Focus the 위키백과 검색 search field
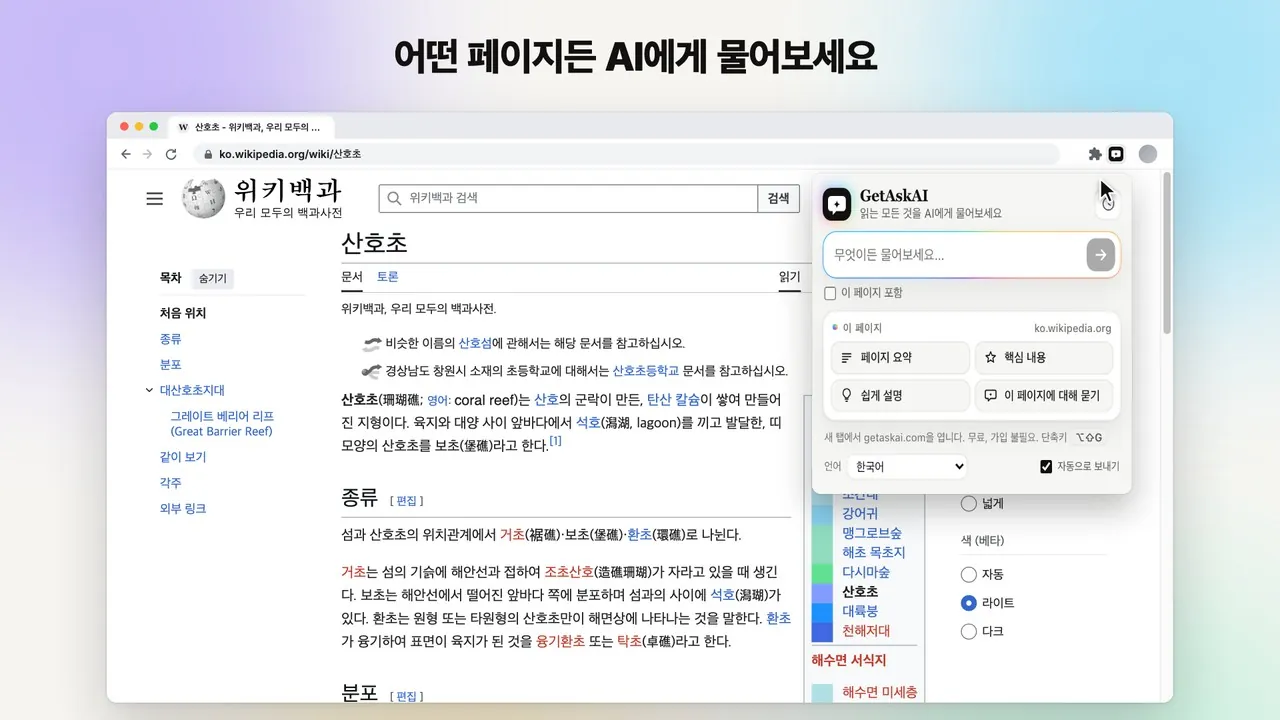Screen dimensions: 1280x720 coord(568,198)
